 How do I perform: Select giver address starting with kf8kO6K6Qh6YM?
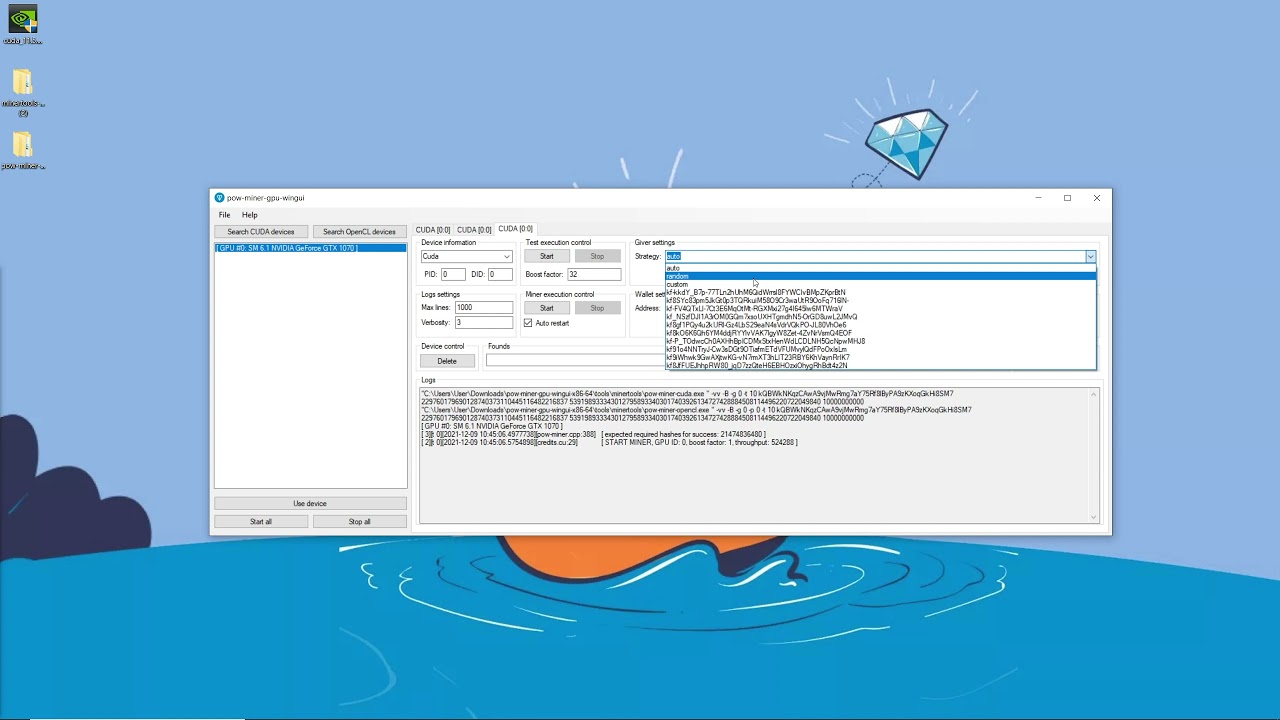(x=880, y=333)
